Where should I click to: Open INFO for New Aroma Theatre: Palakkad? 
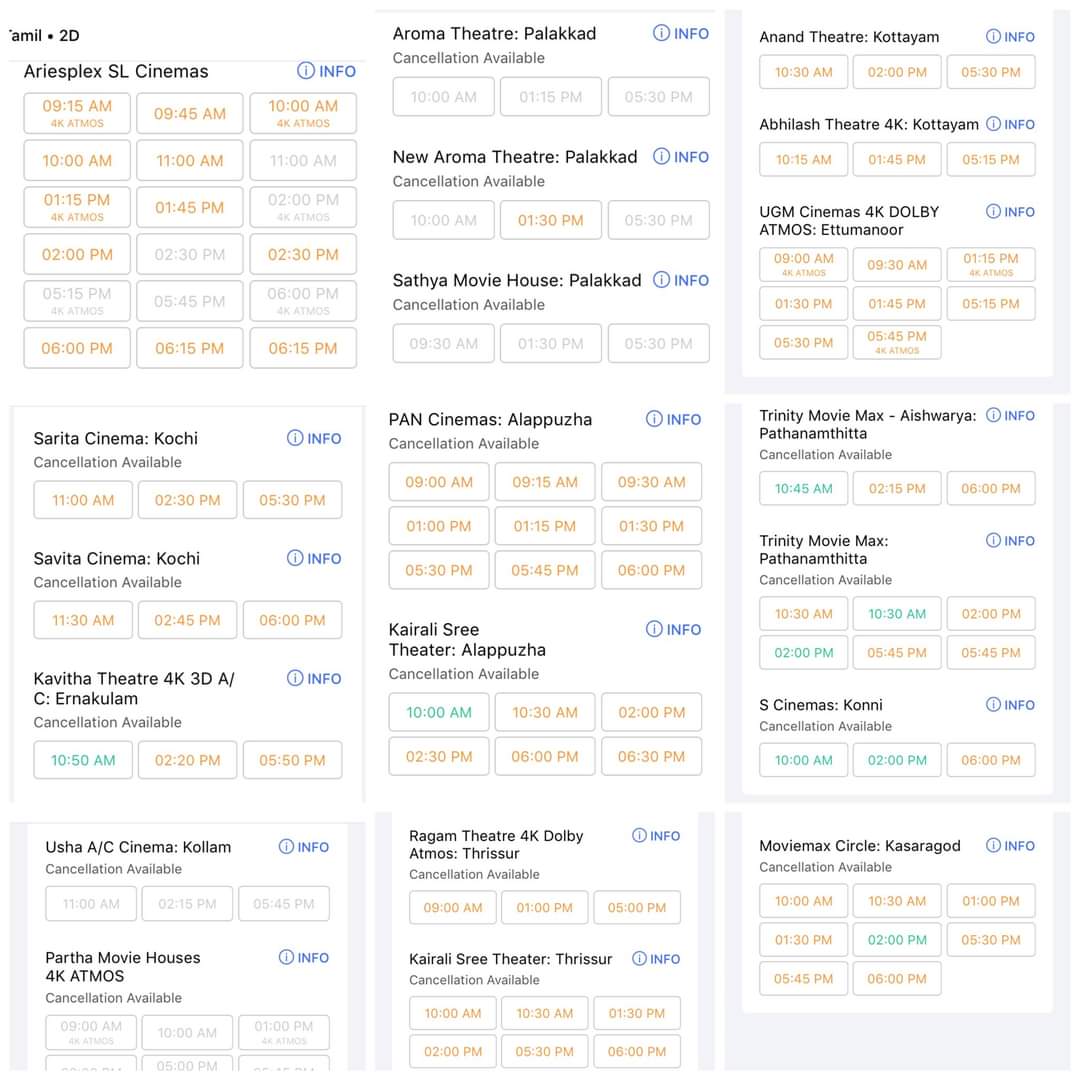pyautogui.click(x=681, y=156)
